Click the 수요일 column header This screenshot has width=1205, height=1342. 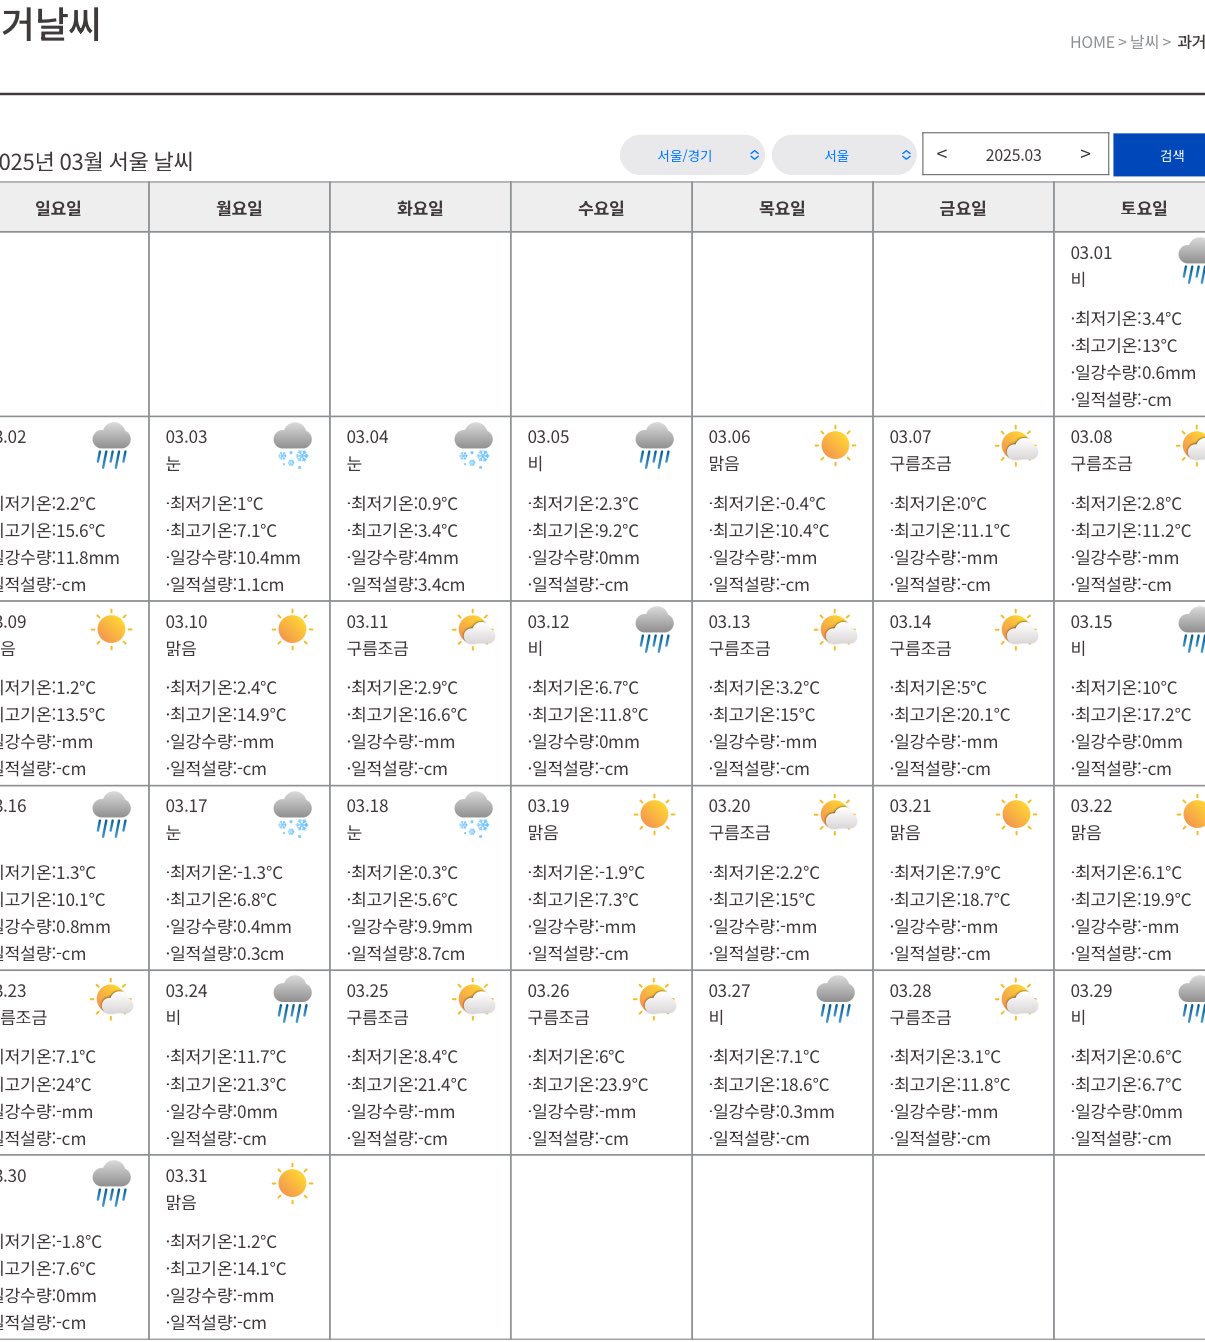pyautogui.click(x=601, y=208)
